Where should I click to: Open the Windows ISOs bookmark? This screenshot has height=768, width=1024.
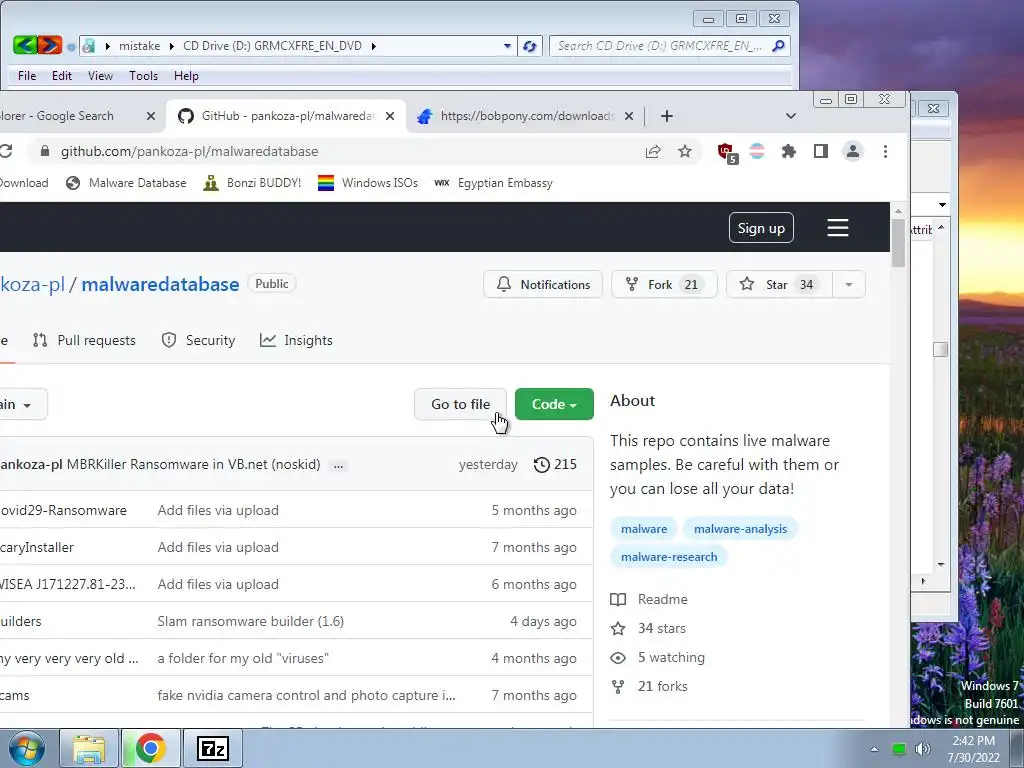tap(368, 183)
